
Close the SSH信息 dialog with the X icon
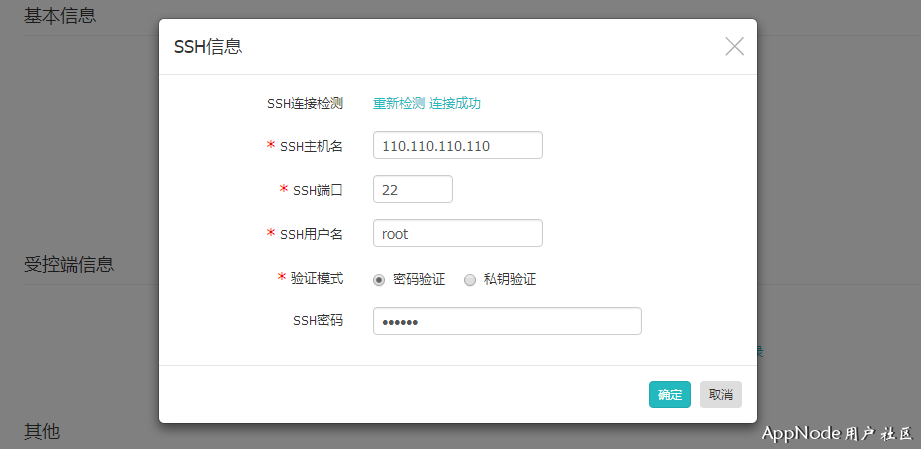(x=735, y=46)
